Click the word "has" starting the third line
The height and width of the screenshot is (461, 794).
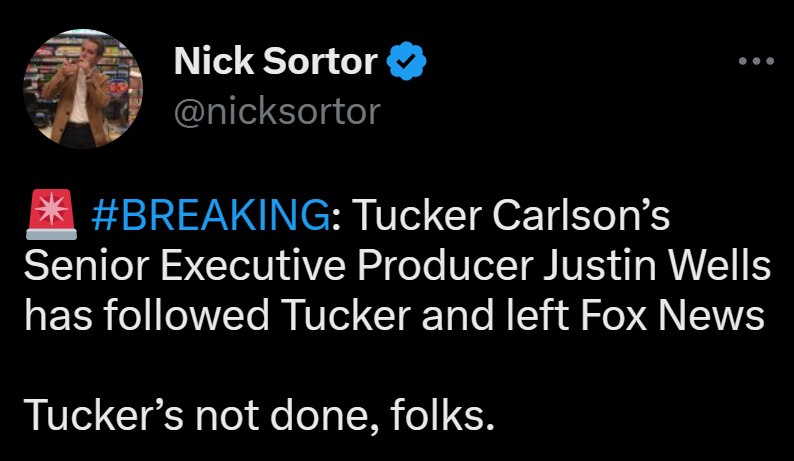click(x=53, y=316)
